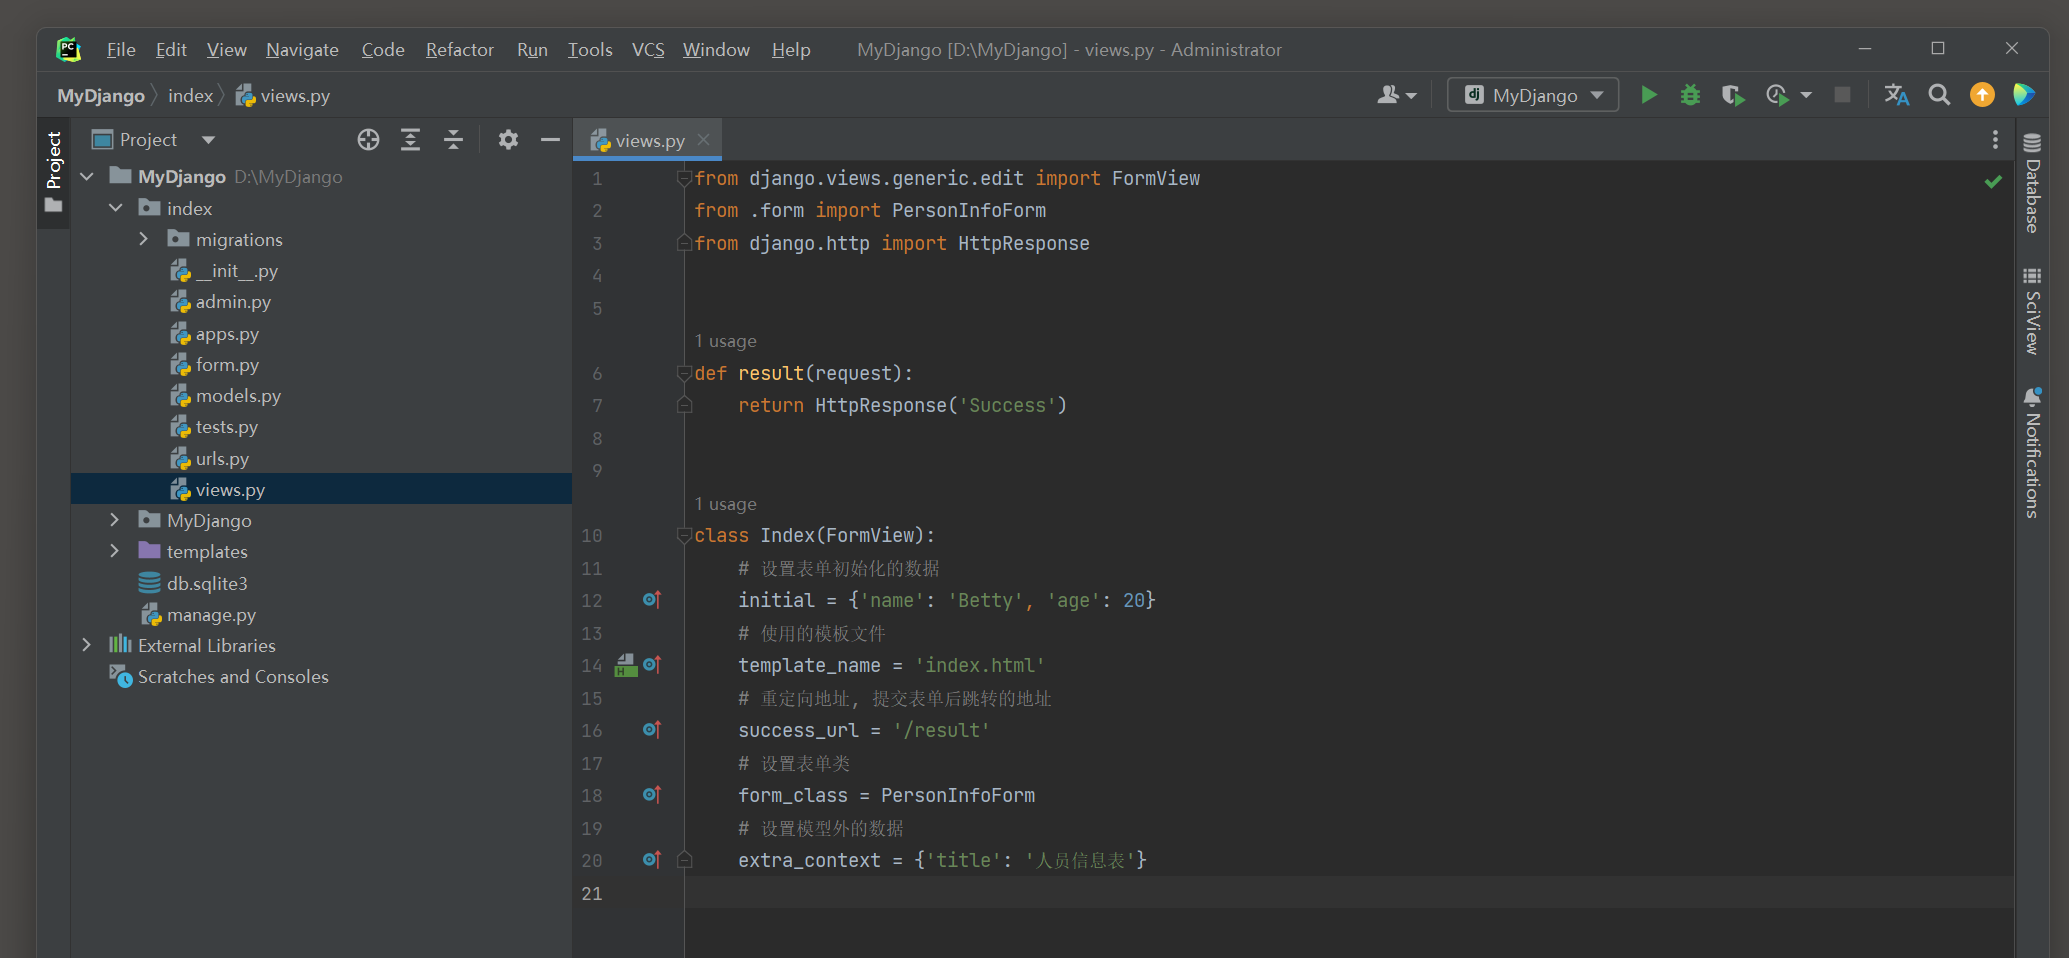Close the views.py tab
The image size is (2069, 958).
click(703, 140)
